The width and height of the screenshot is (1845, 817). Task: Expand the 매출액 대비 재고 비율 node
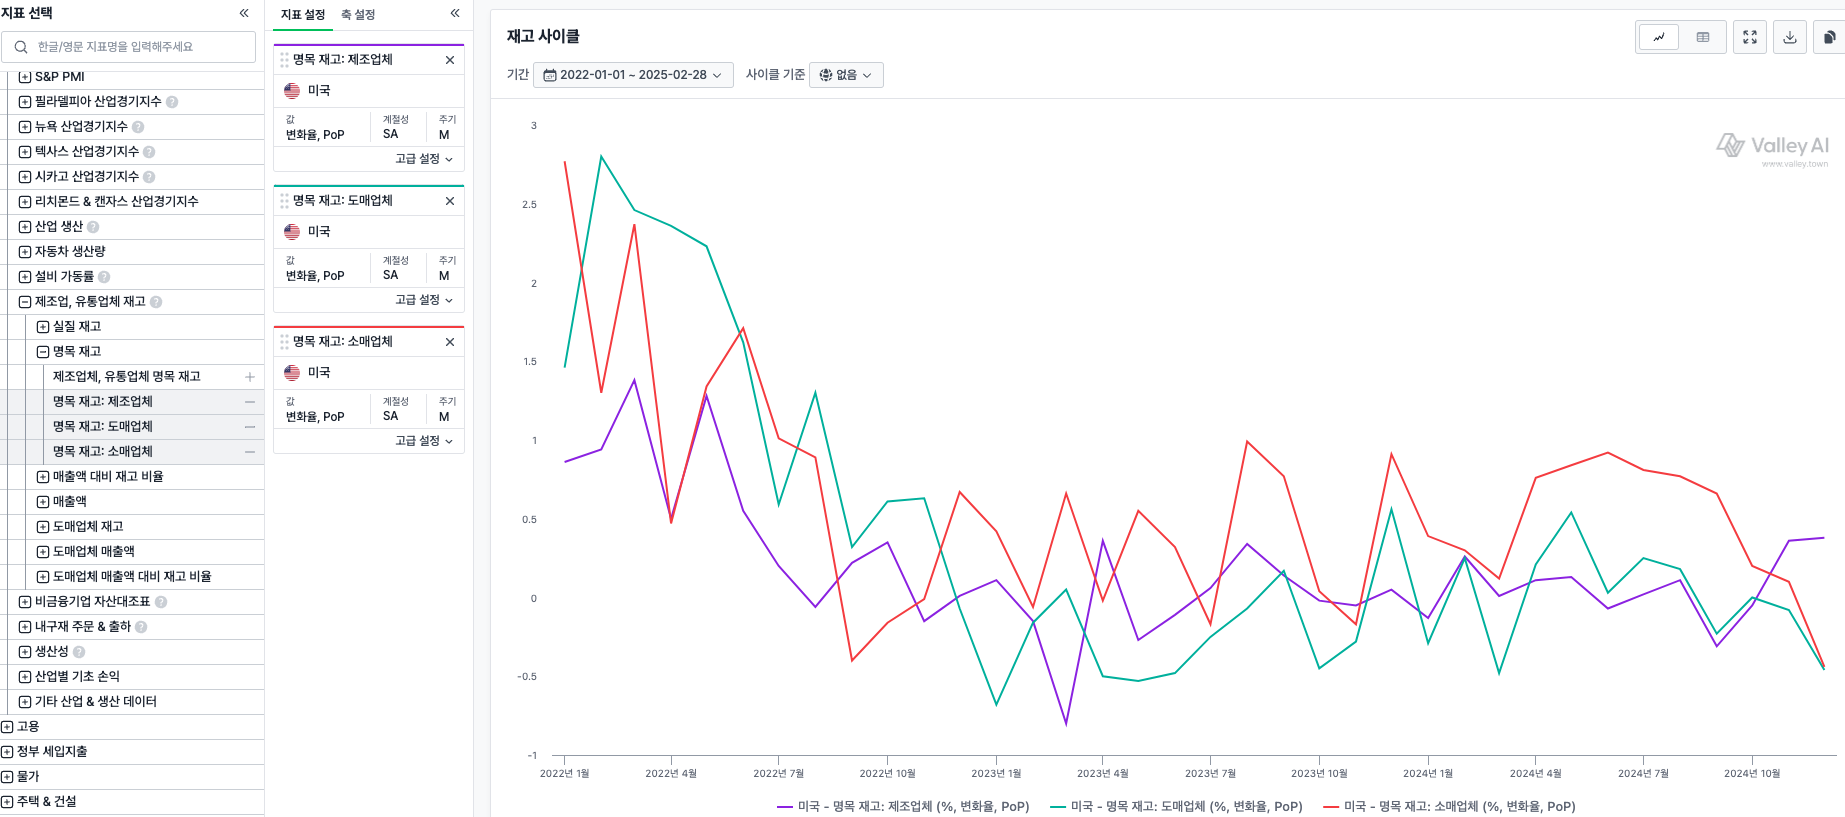point(43,477)
